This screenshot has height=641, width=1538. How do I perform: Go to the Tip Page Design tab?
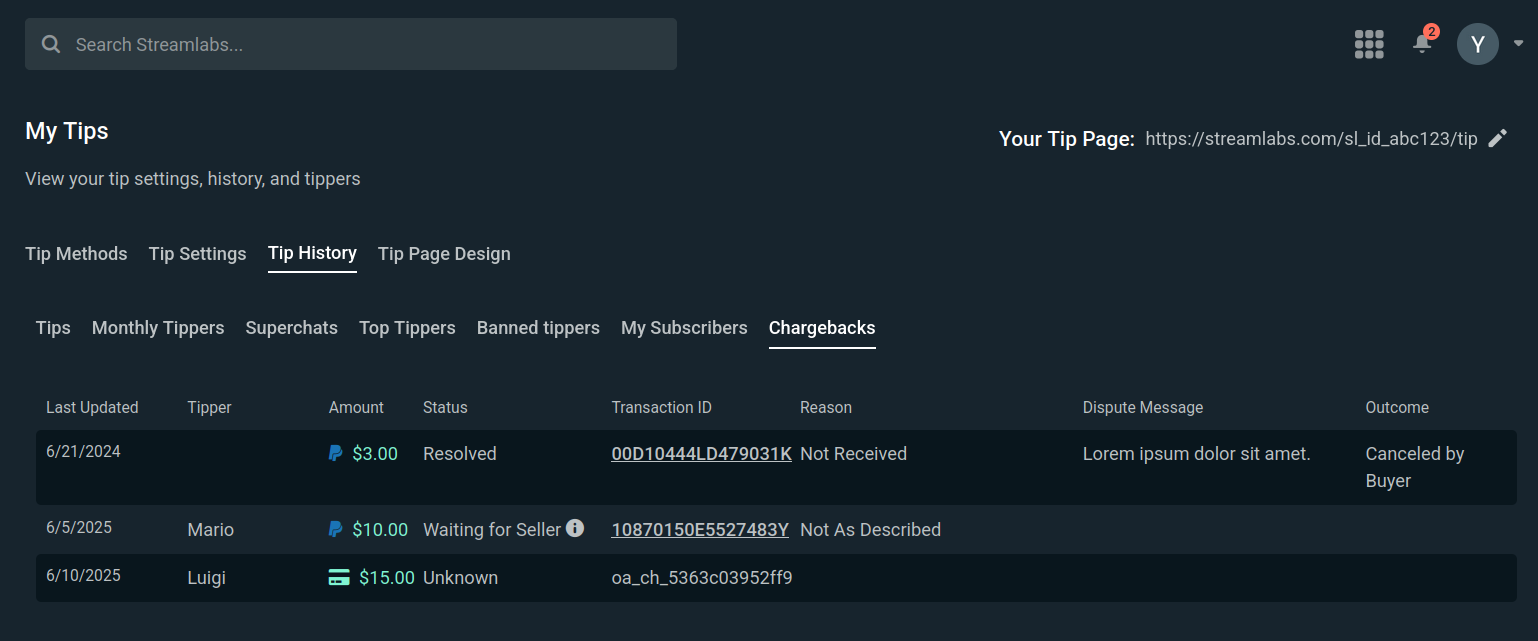444,254
